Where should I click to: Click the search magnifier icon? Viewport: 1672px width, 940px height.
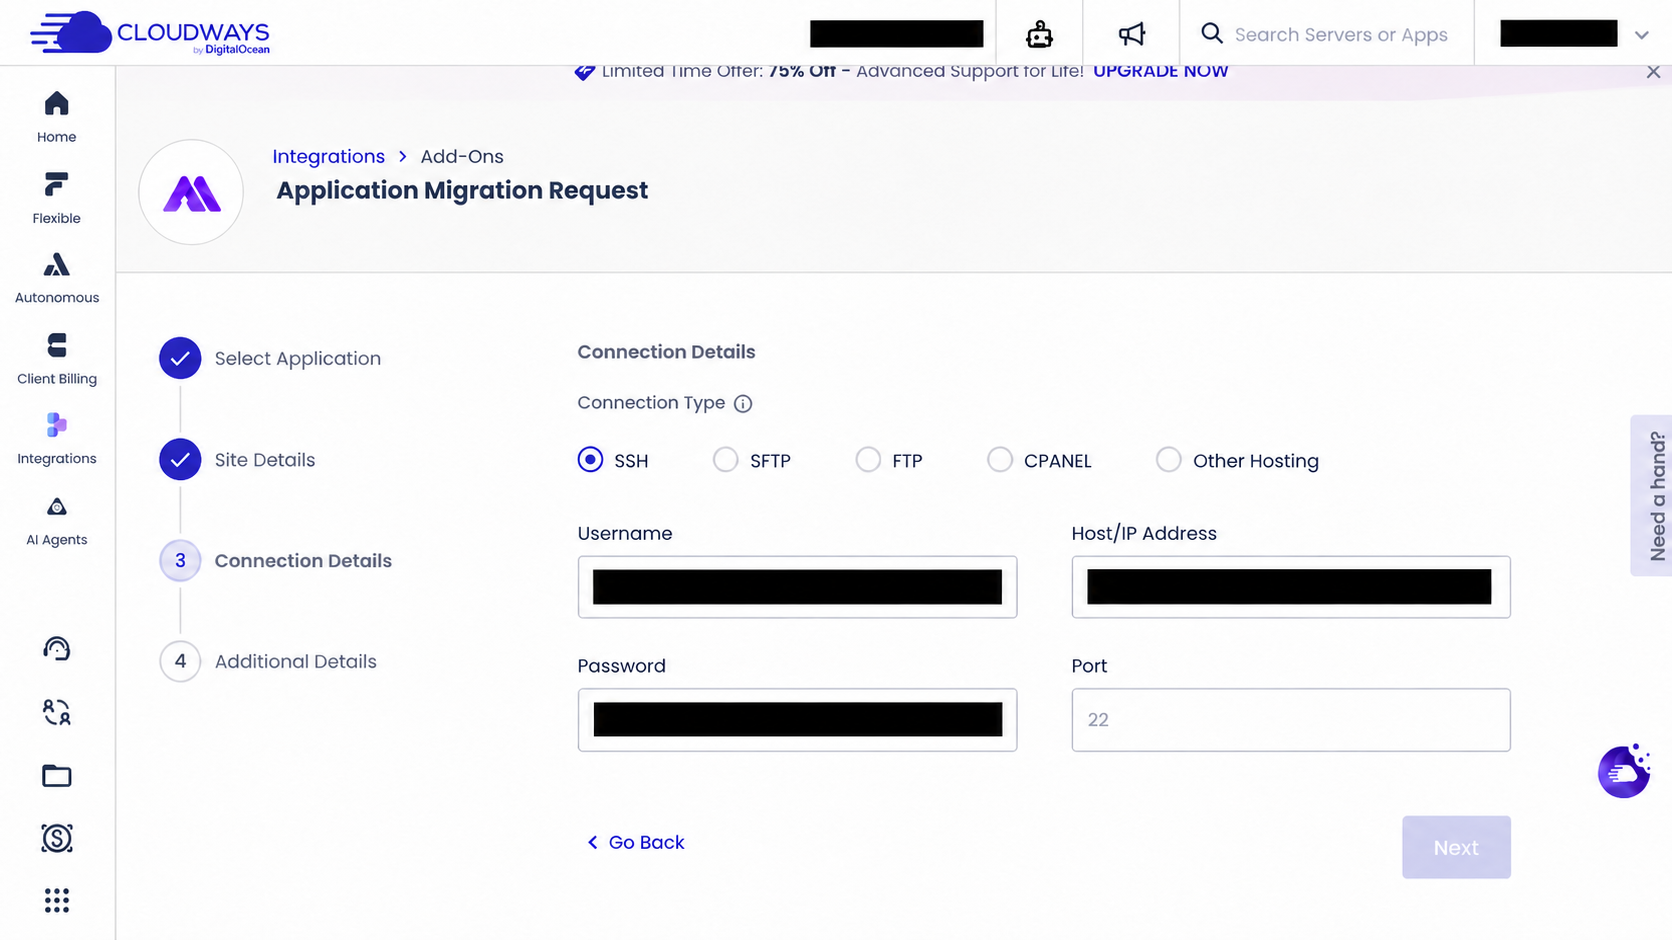pyautogui.click(x=1212, y=34)
